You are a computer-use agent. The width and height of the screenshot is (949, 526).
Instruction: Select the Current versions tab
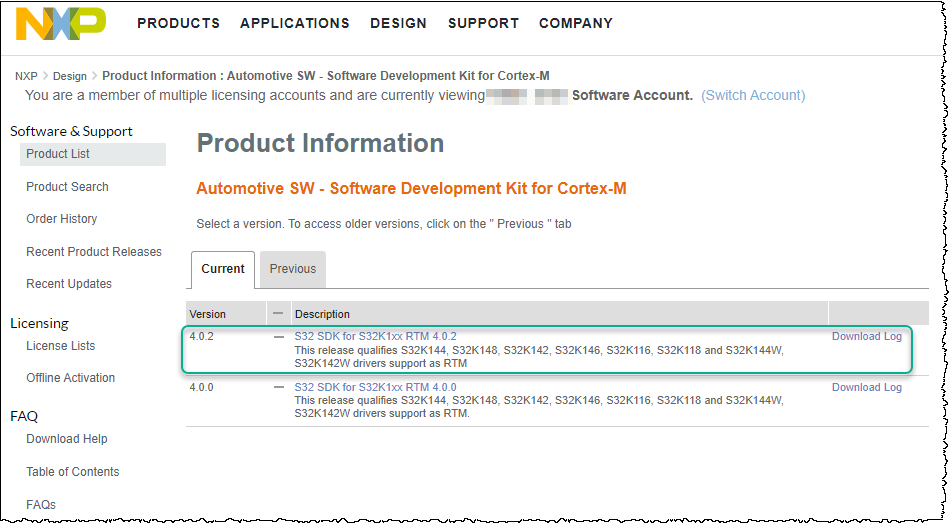(223, 269)
